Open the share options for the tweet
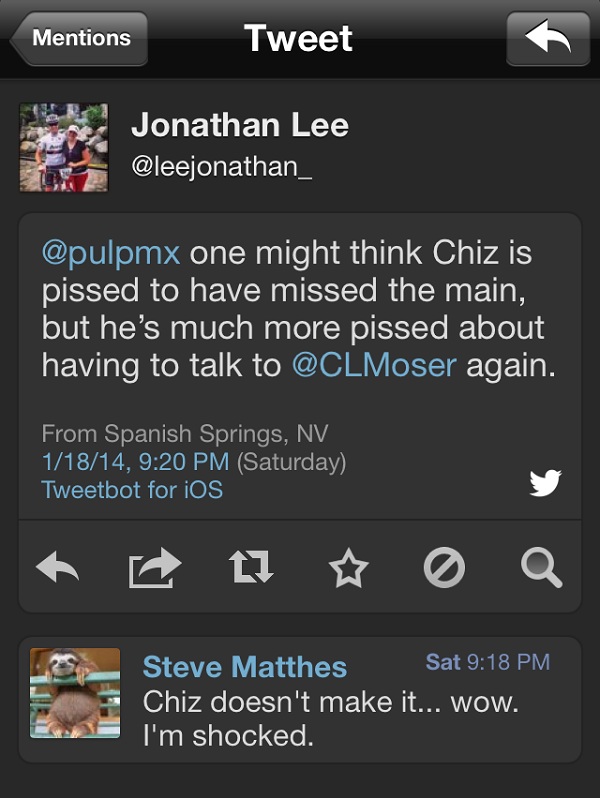 pyautogui.click(x=155, y=569)
